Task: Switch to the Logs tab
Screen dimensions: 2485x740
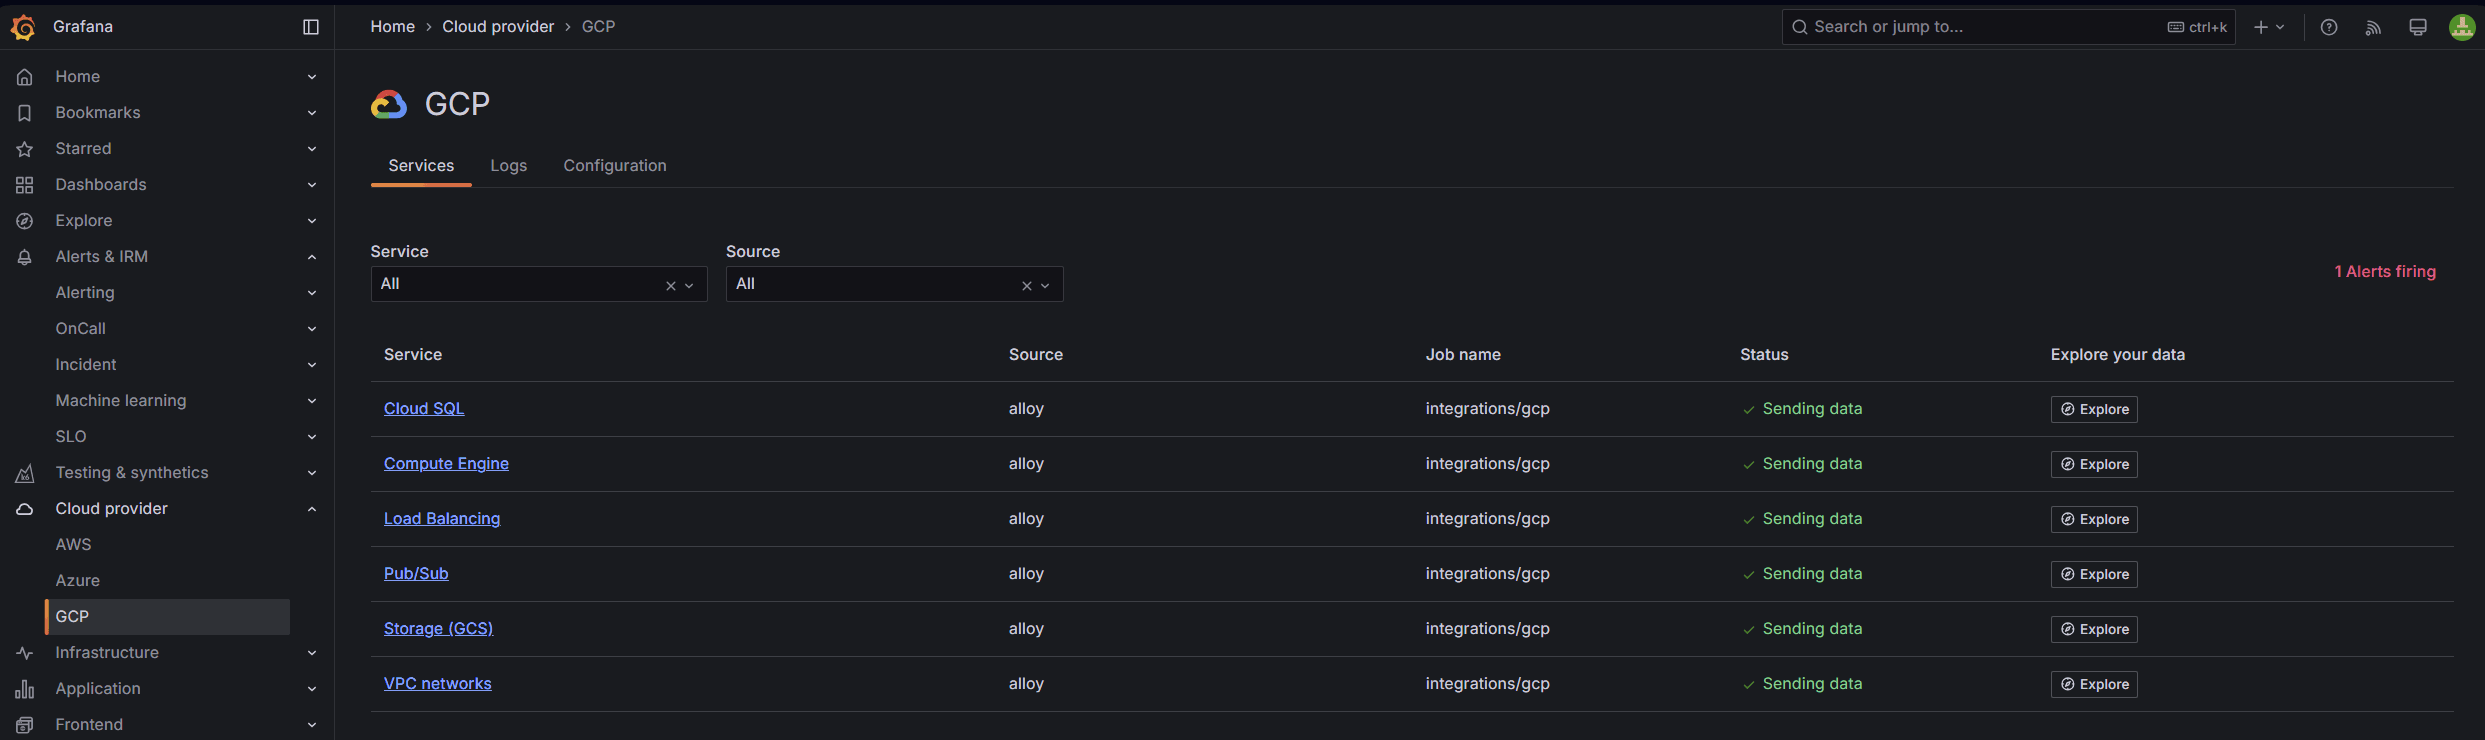Action: [x=508, y=166]
